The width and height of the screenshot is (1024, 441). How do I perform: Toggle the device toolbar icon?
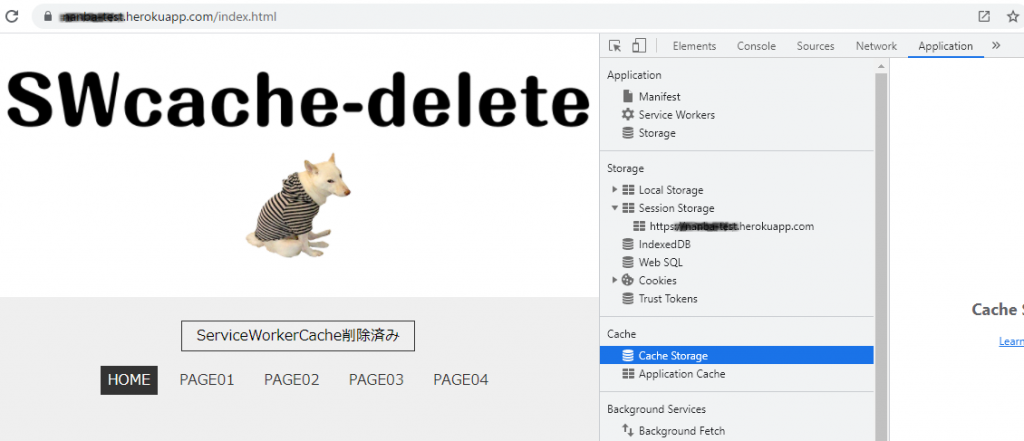[639, 46]
